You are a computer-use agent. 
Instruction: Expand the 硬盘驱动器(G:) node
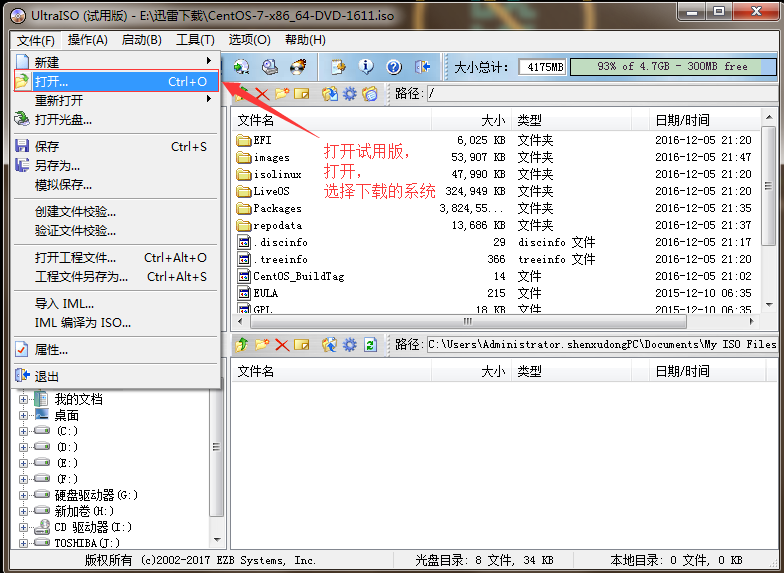(23, 496)
